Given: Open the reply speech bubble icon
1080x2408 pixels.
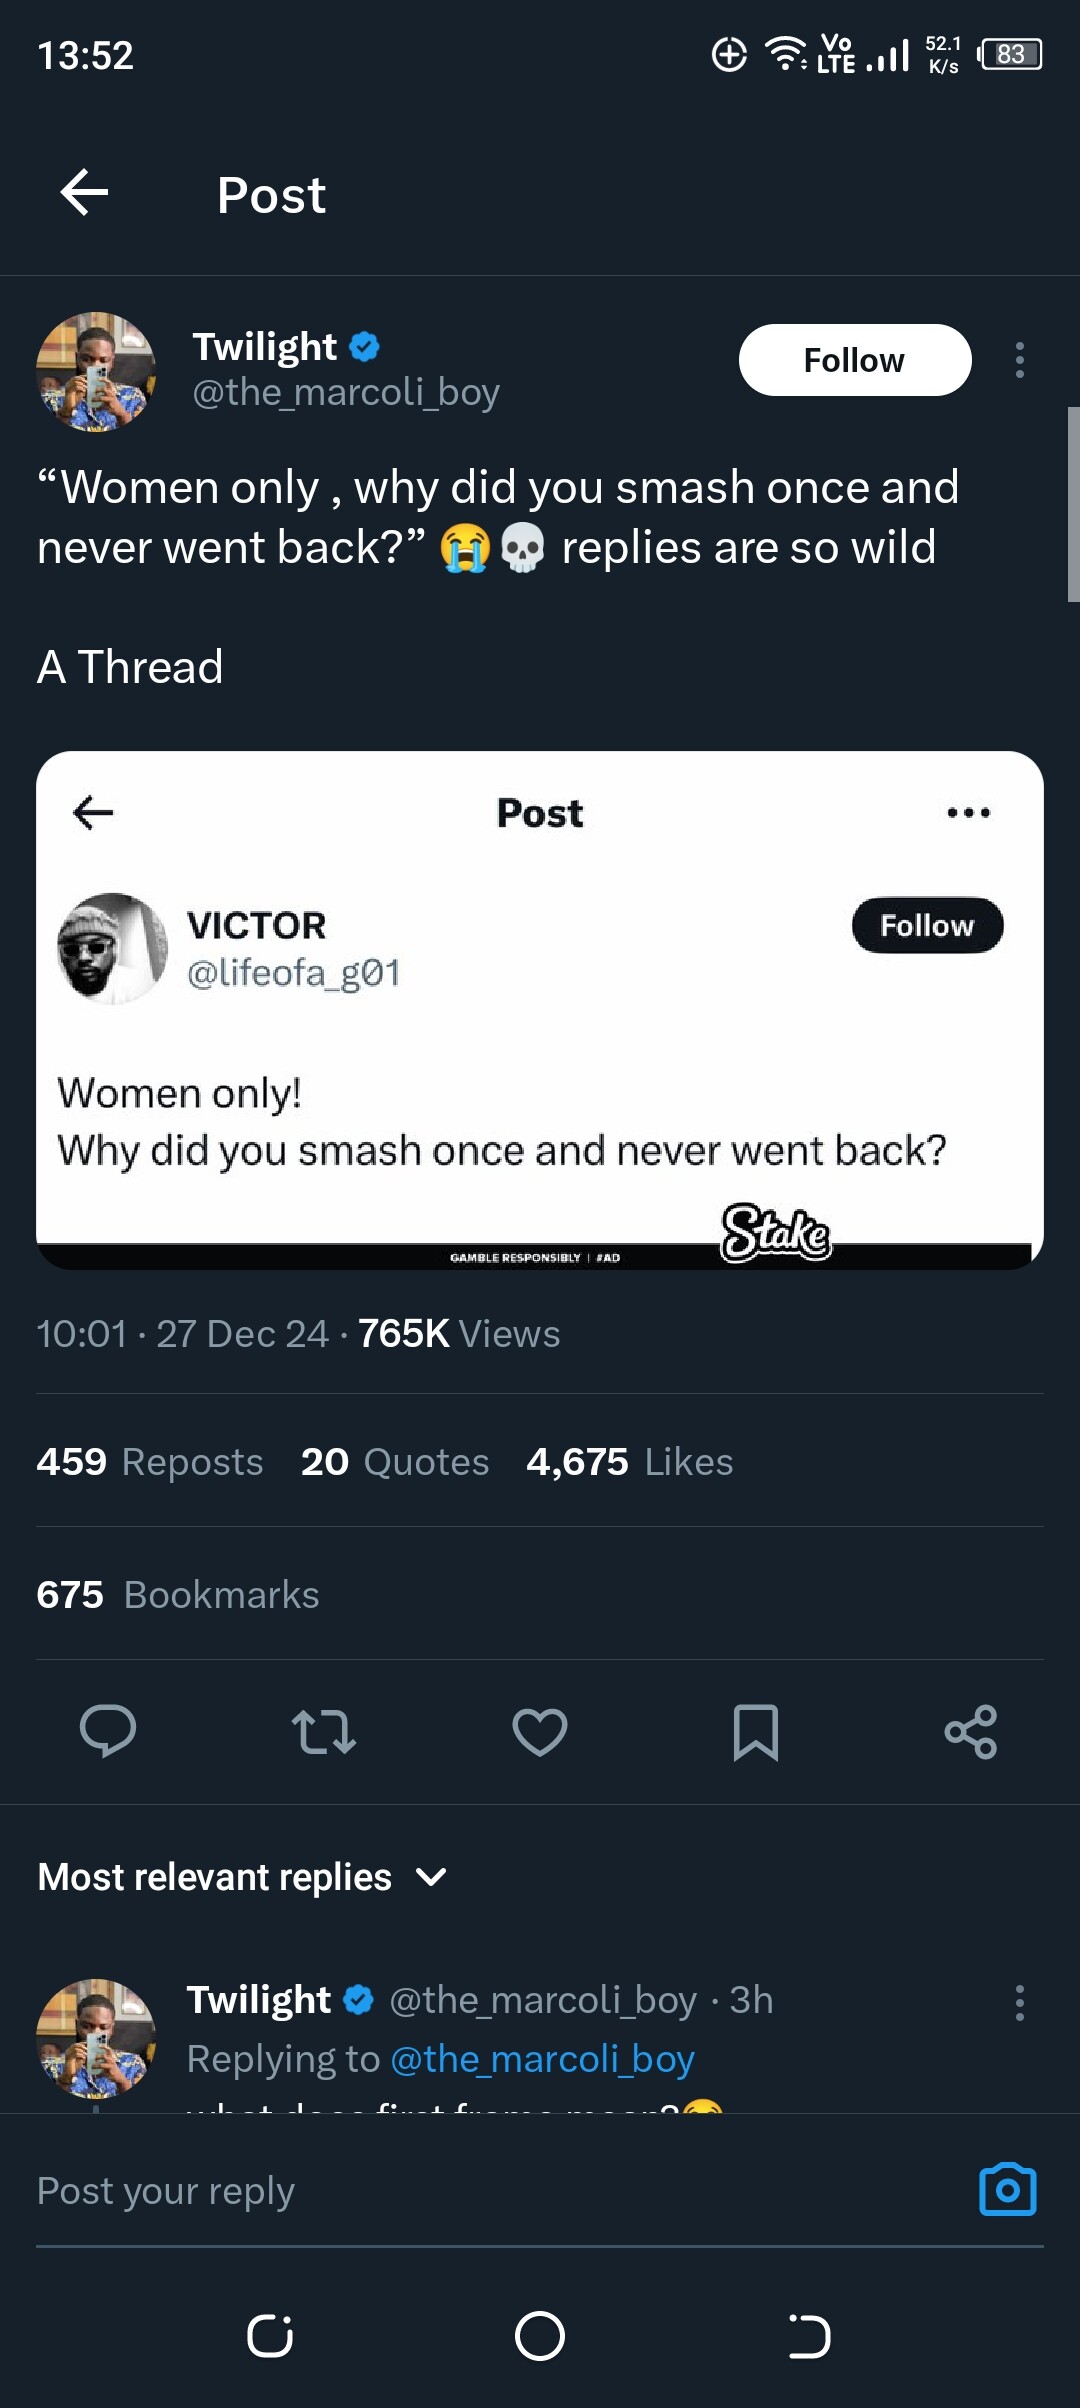Looking at the screenshot, I should pyautogui.click(x=108, y=1731).
